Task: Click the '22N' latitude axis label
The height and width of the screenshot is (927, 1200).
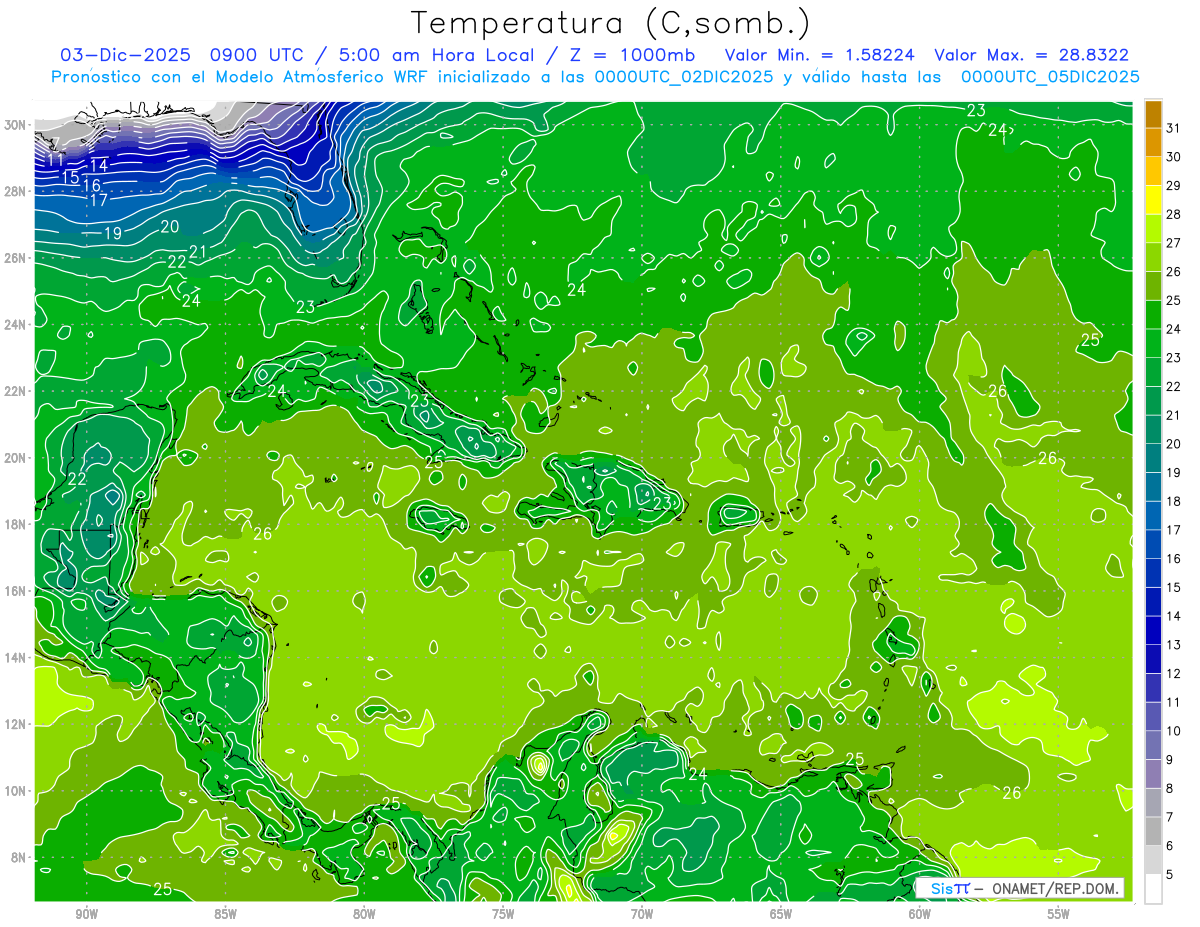Action: point(17,391)
